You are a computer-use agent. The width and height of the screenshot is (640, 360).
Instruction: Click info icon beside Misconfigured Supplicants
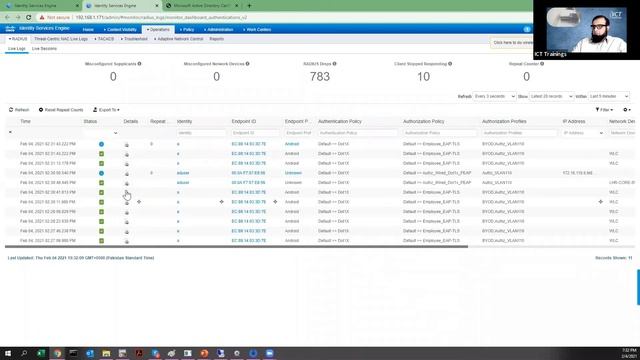coord(140,64)
